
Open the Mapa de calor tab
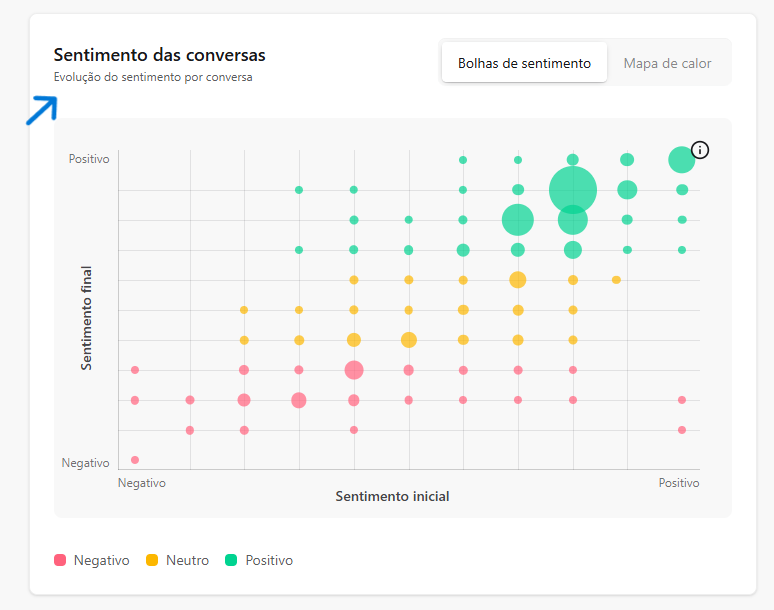(x=667, y=63)
